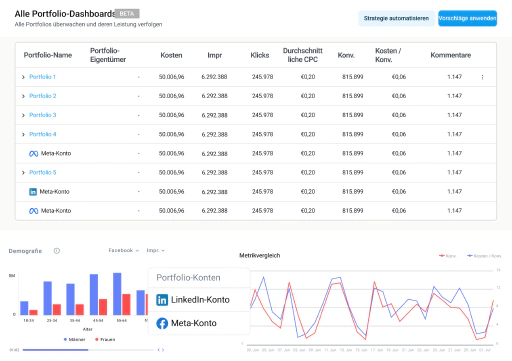Open the Portfolio 4 link
512x361 pixels.
43,134
